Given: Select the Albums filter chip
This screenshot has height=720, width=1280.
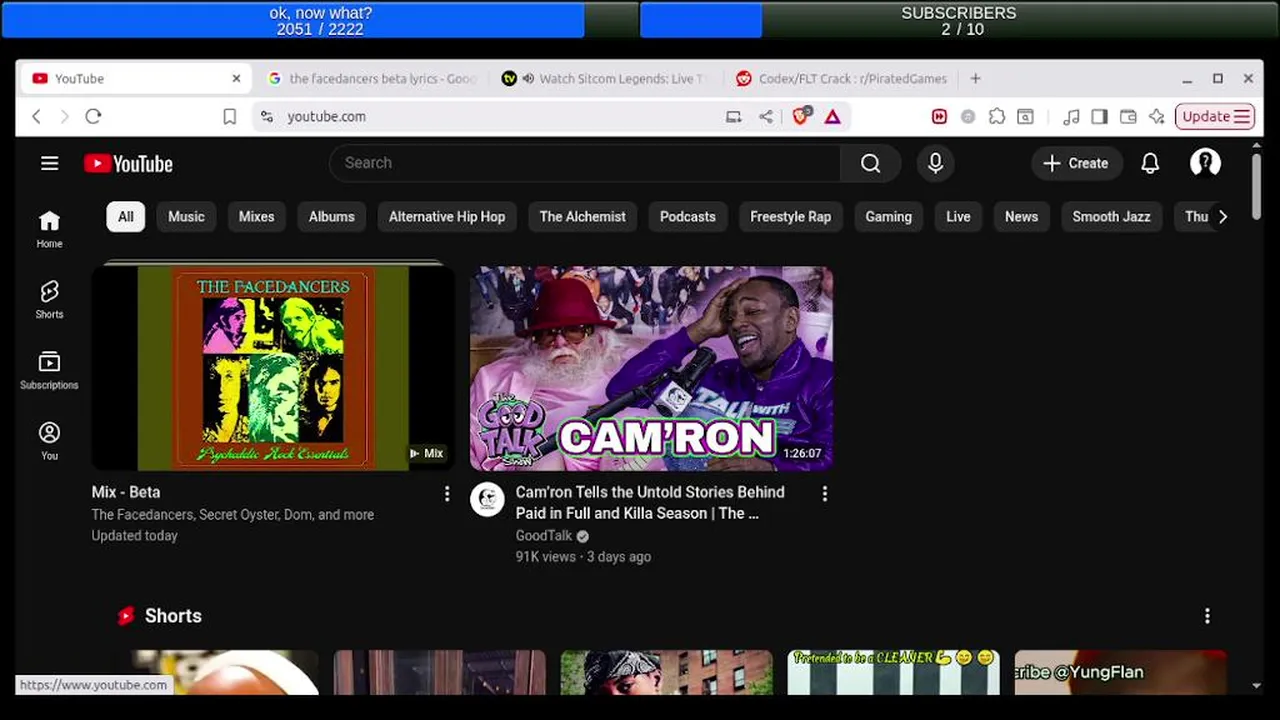Looking at the screenshot, I should [x=332, y=217].
